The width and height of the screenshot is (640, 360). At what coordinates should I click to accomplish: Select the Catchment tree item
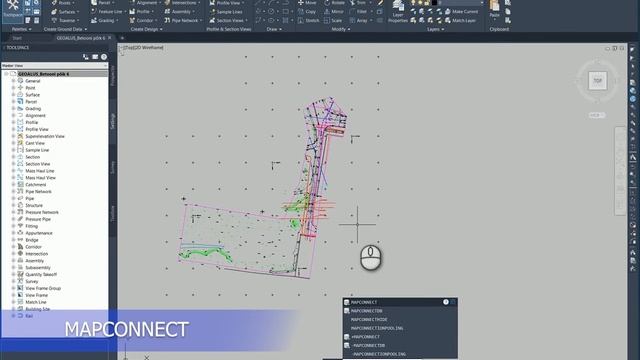click(36, 184)
